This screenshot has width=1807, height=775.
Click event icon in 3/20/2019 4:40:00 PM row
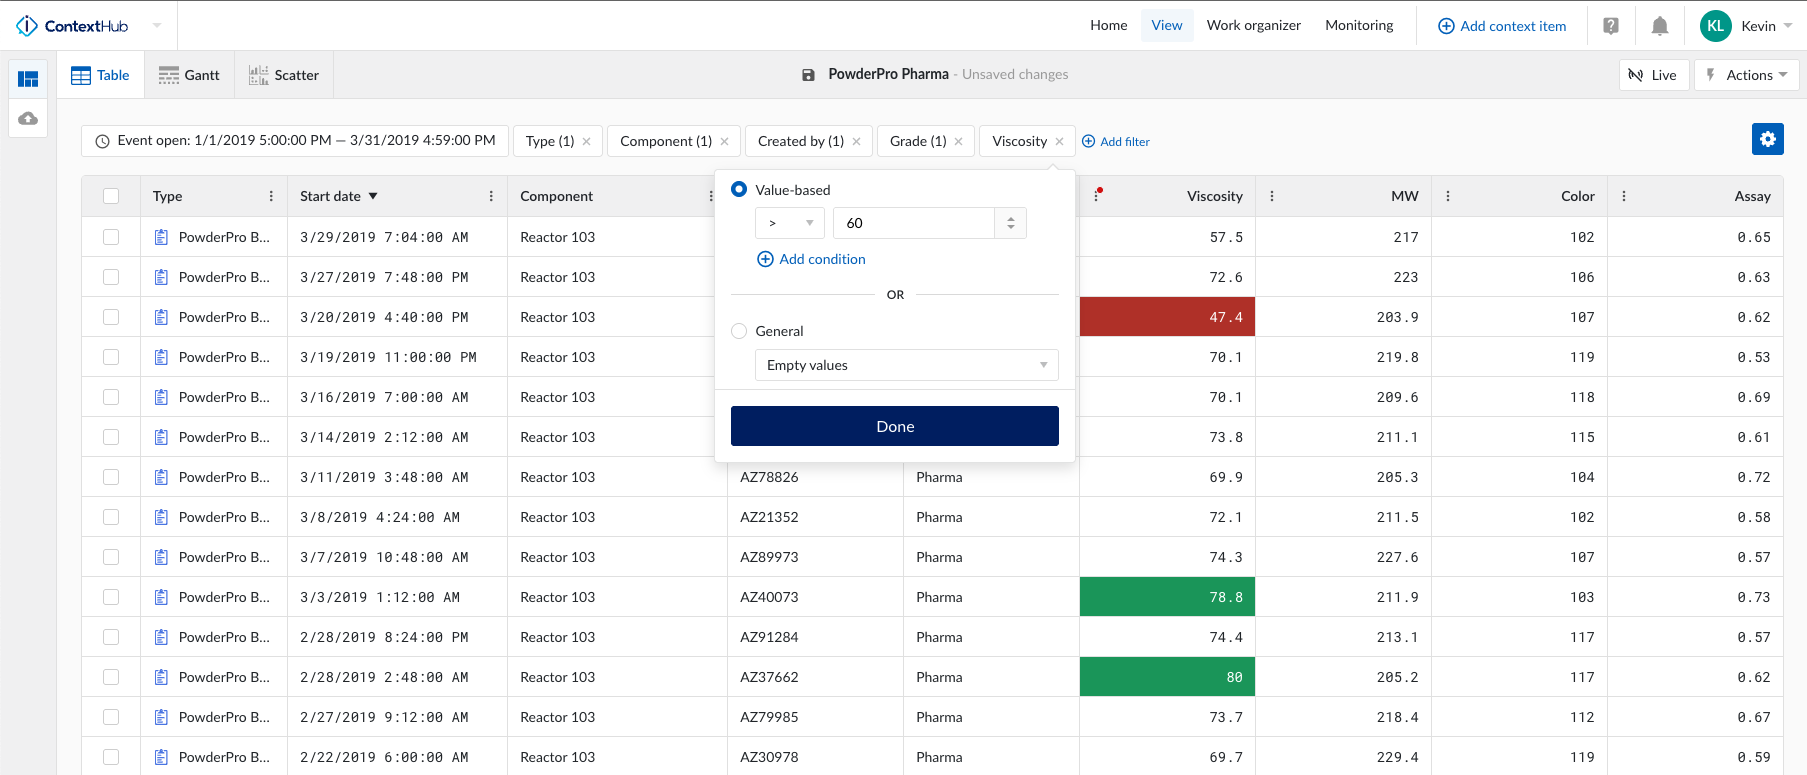pos(161,317)
